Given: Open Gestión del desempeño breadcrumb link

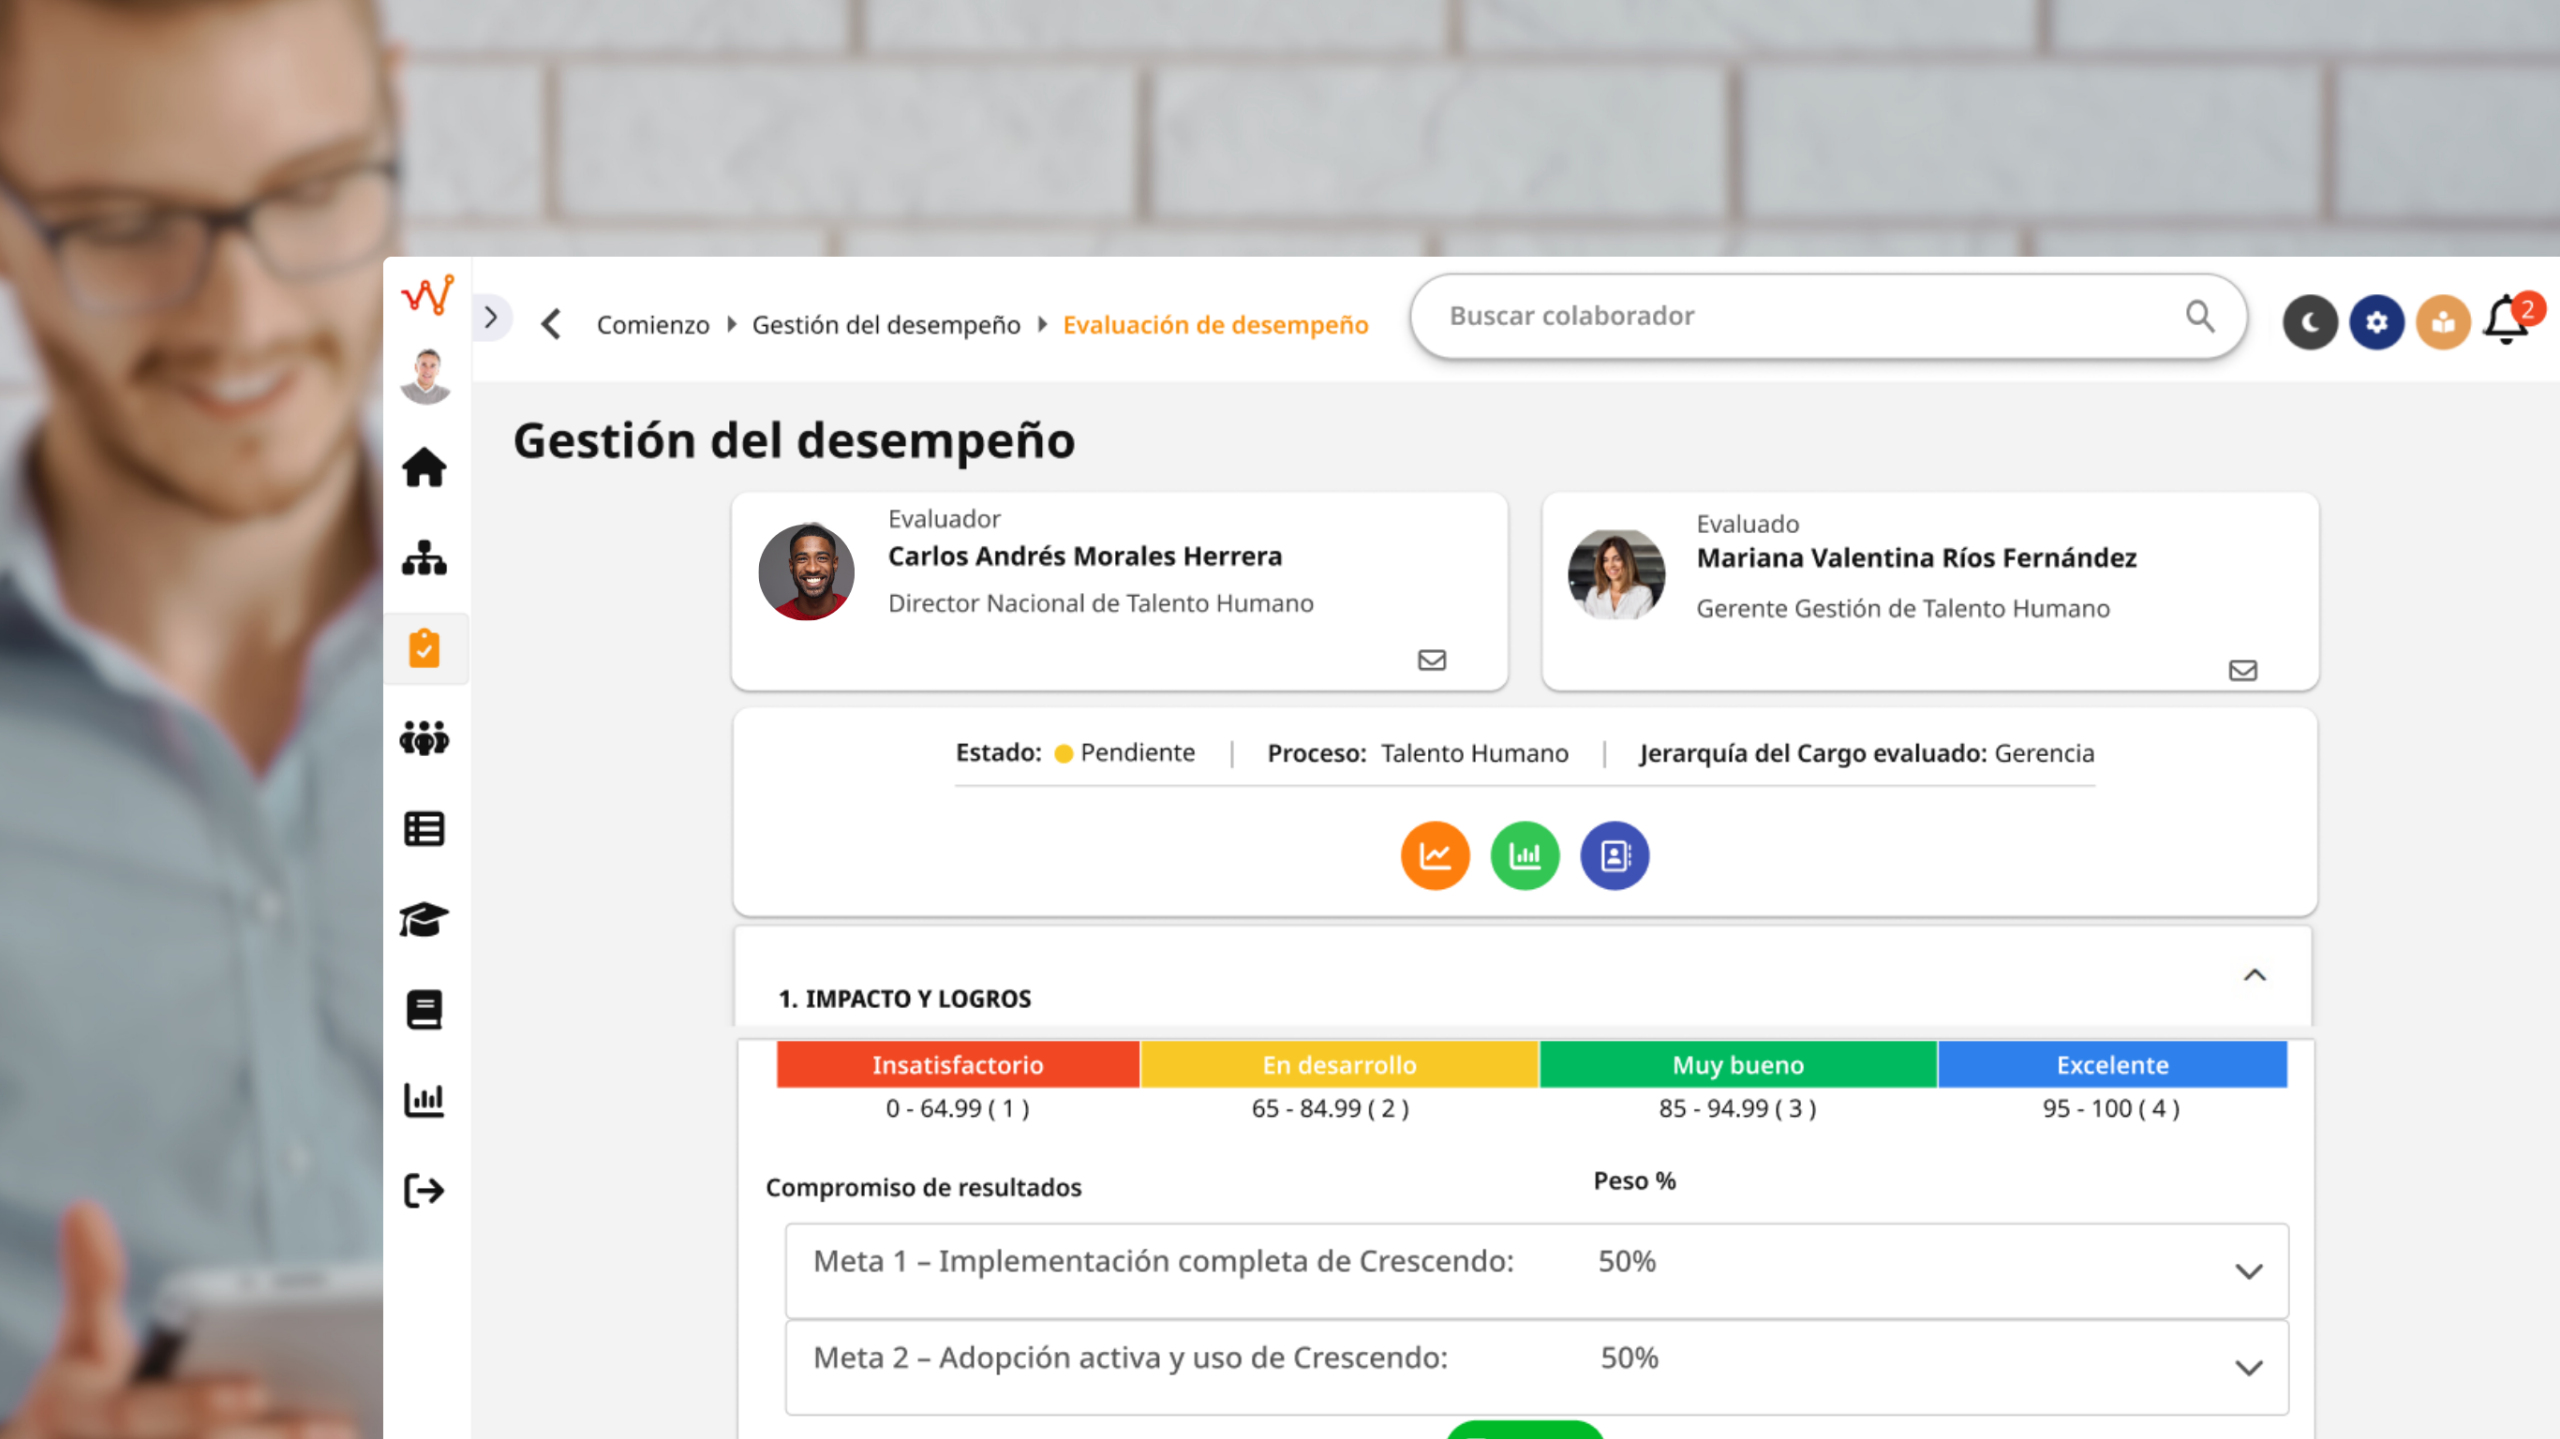Looking at the screenshot, I should (x=886, y=325).
